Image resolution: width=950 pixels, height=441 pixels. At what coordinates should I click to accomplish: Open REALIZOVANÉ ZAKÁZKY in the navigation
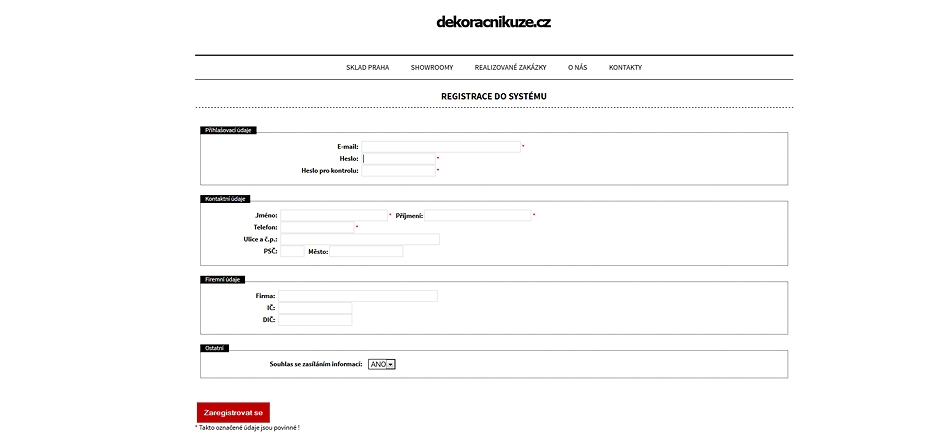(x=510, y=68)
